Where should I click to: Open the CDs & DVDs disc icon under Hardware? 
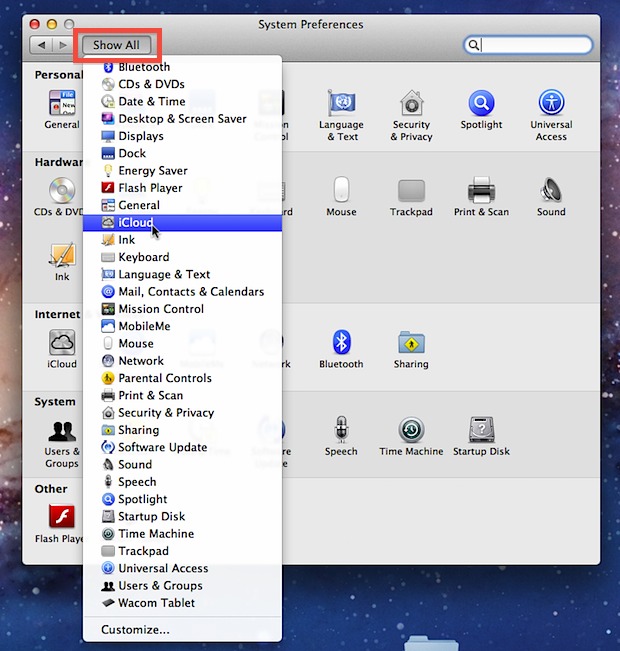point(62,190)
